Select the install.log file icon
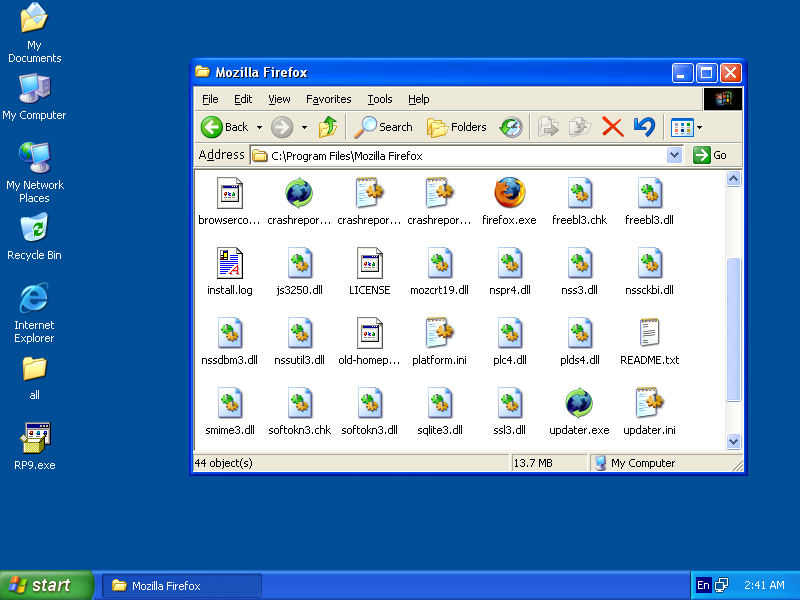This screenshot has height=600, width=800. point(229,263)
